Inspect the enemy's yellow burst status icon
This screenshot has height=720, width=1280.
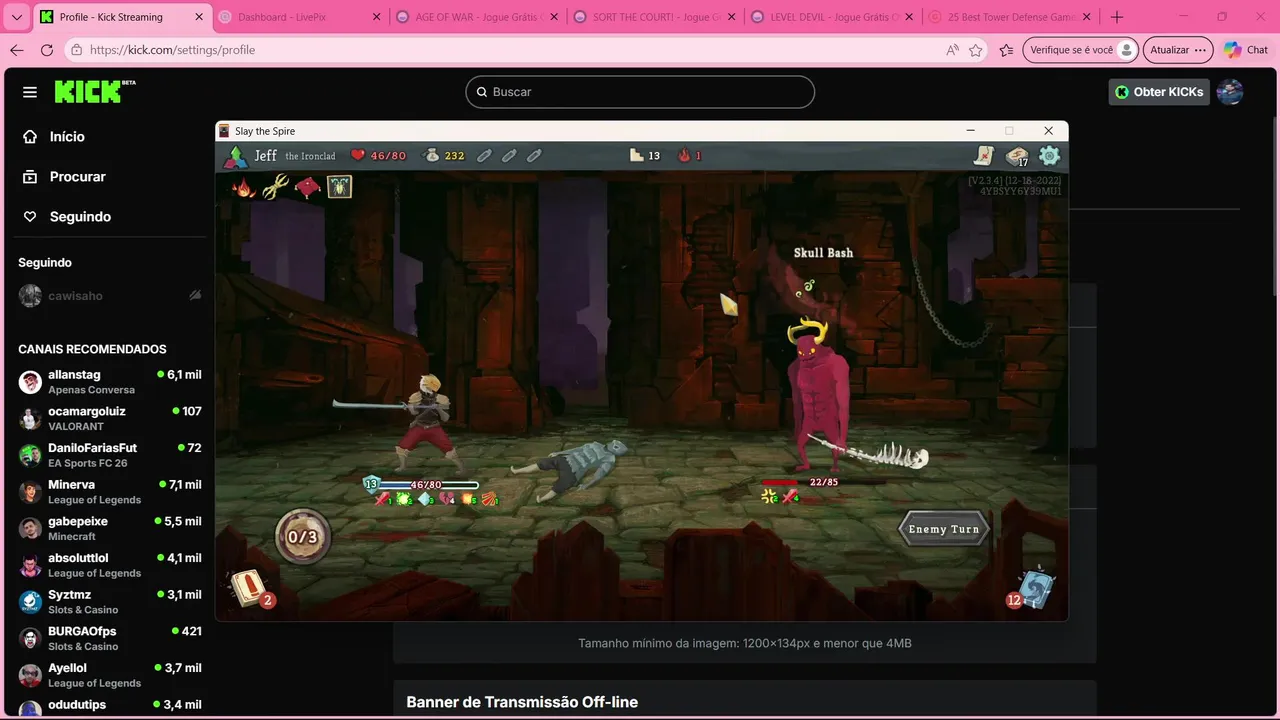point(769,496)
